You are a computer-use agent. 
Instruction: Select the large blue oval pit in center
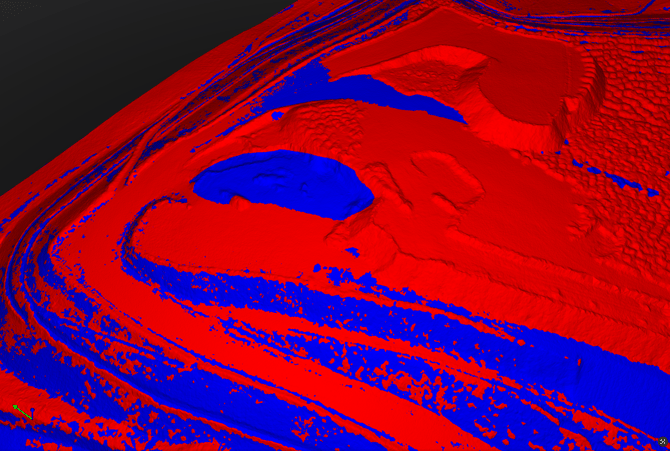[280, 183]
